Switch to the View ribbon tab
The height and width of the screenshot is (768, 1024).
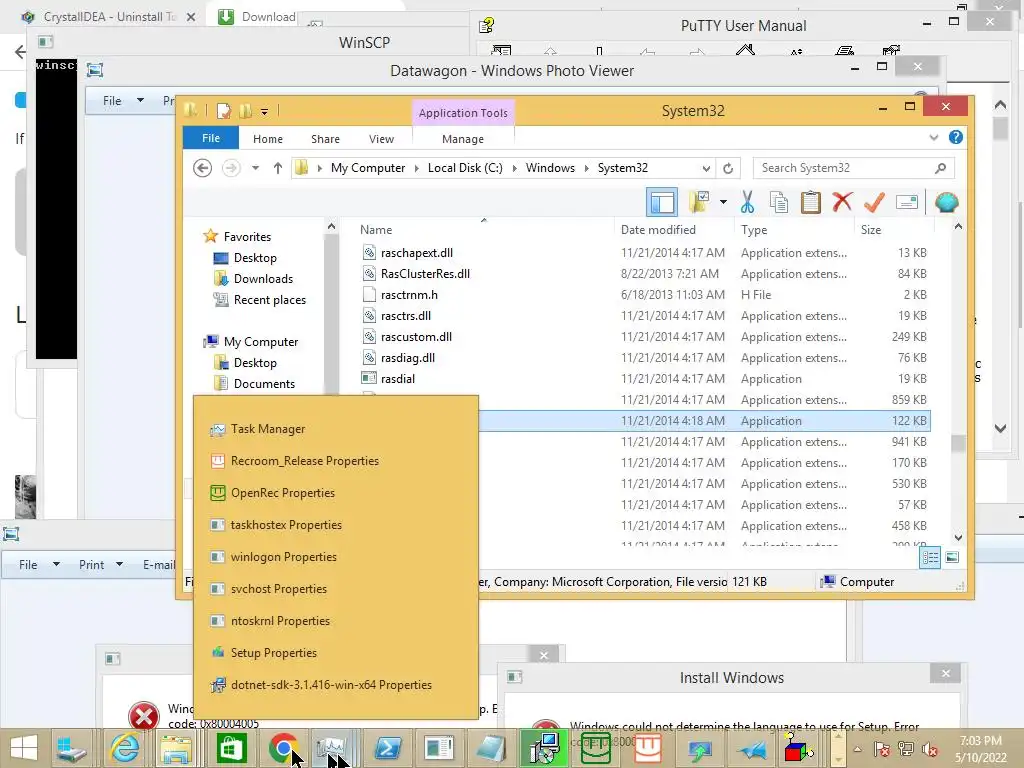click(381, 139)
